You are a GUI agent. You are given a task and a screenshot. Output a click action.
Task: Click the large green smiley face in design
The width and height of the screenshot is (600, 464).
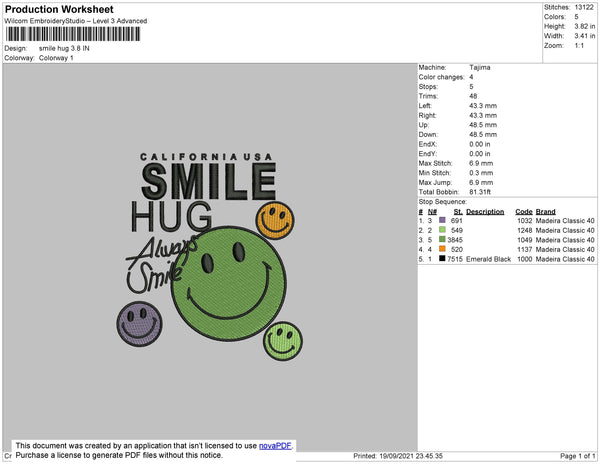(x=229, y=283)
